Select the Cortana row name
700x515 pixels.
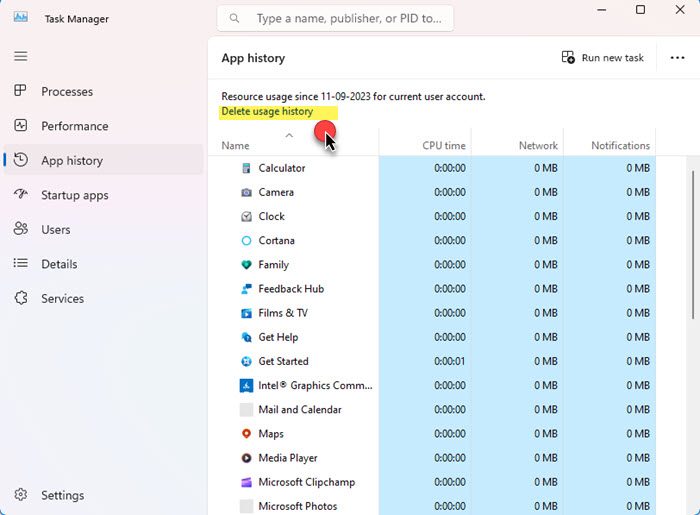[276, 241]
